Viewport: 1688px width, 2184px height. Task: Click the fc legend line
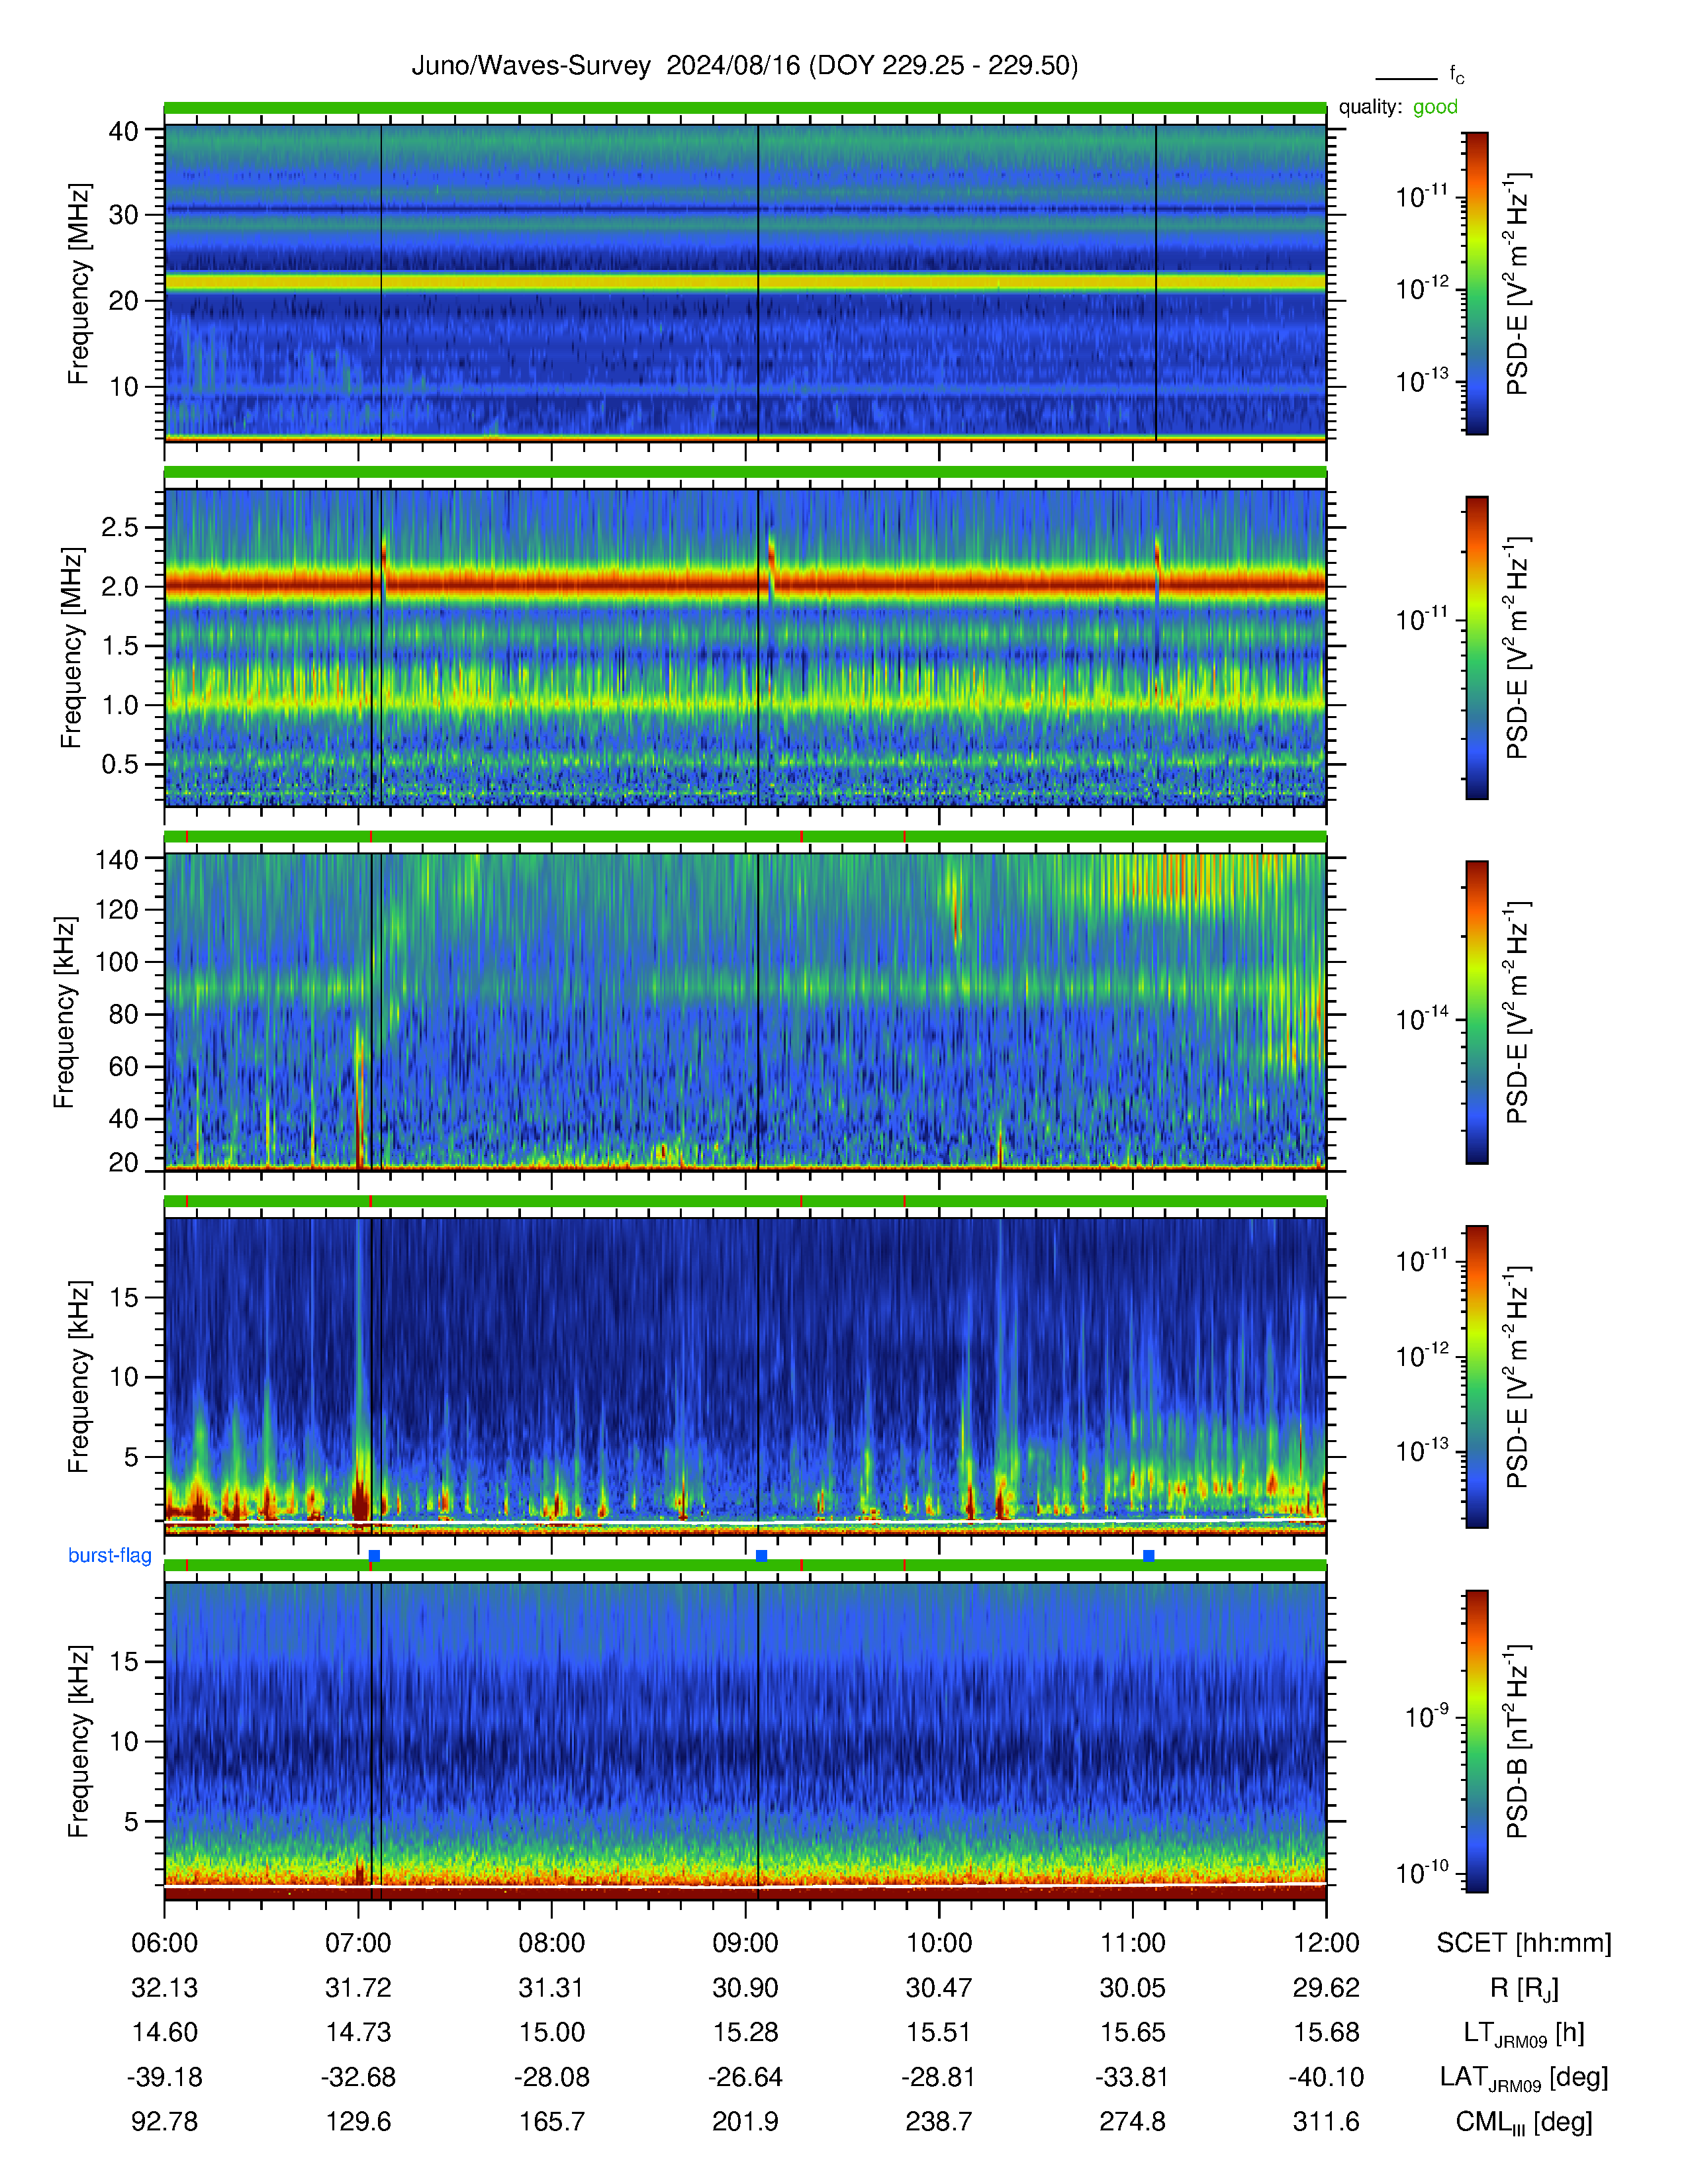click(x=1406, y=78)
